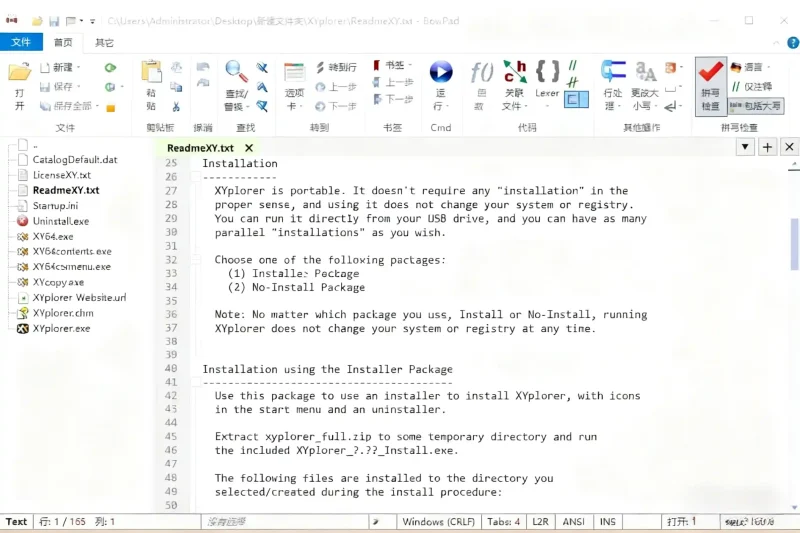
Task: Open the 文件 (File) menu tab
Action: click(21, 42)
